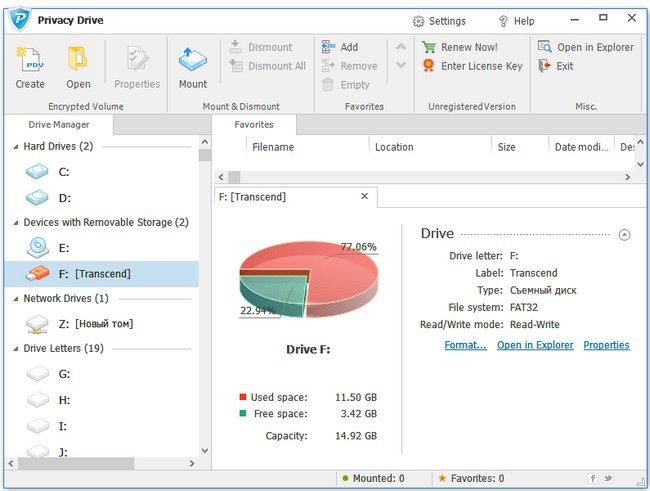Select network drive Z: [Новый том]
This screenshot has height=491, width=650.
tap(102, 323)
